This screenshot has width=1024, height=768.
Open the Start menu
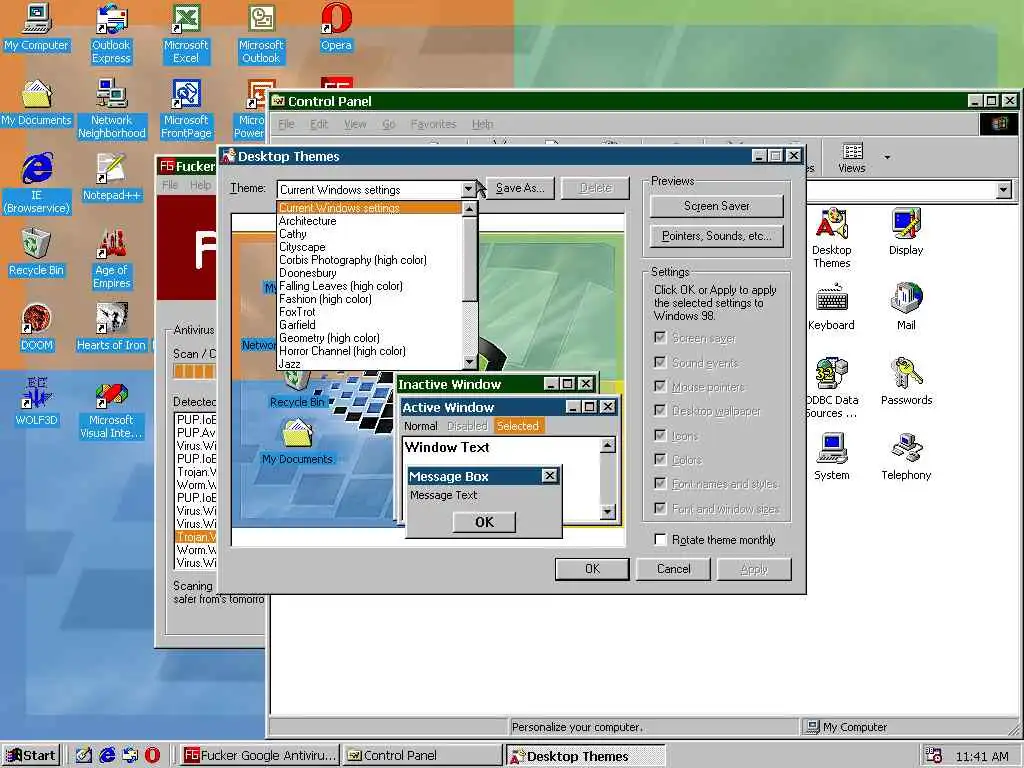point(31,756)
